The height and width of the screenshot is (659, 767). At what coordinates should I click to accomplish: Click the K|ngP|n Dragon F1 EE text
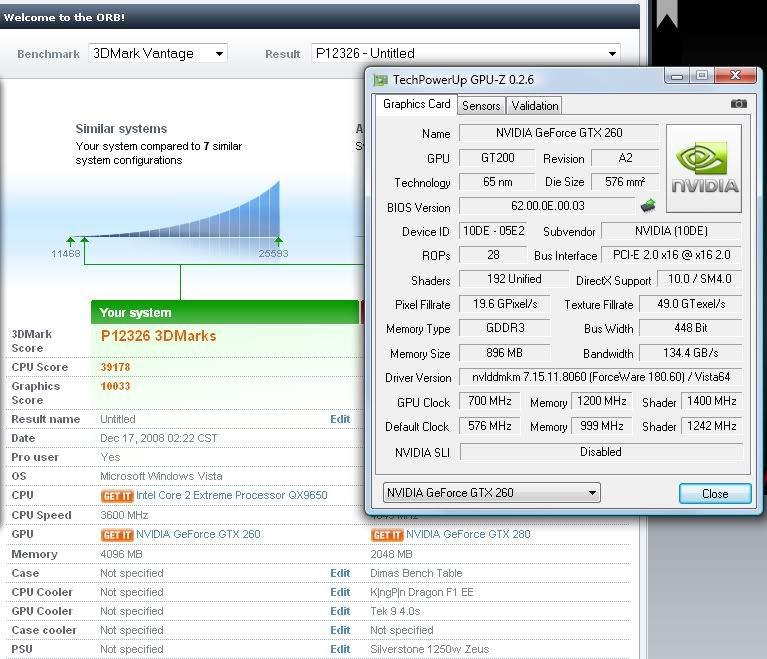click(x=422, y=592)
